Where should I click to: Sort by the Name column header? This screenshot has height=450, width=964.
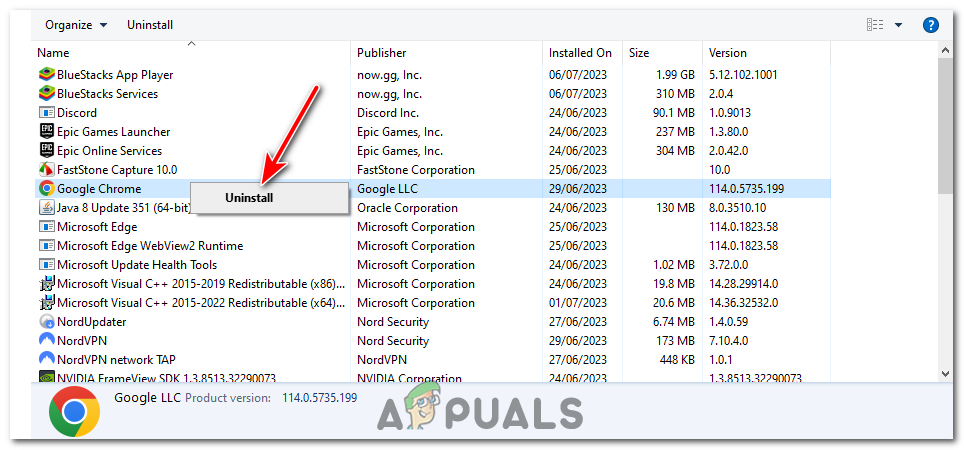(x=191, y=53)
